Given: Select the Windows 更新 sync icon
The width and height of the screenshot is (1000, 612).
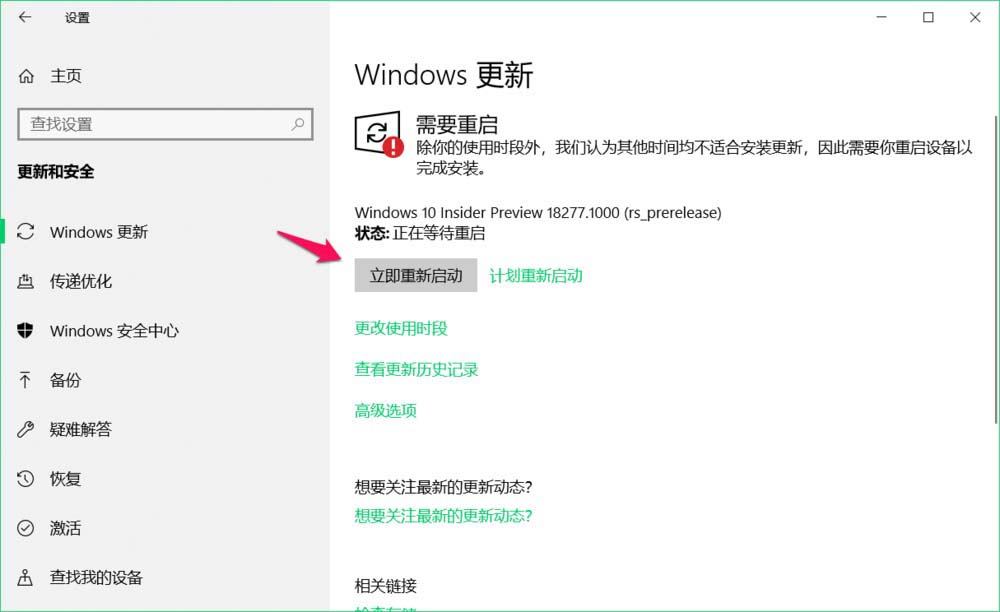Looking at the screenshot, I should (26, 231).
